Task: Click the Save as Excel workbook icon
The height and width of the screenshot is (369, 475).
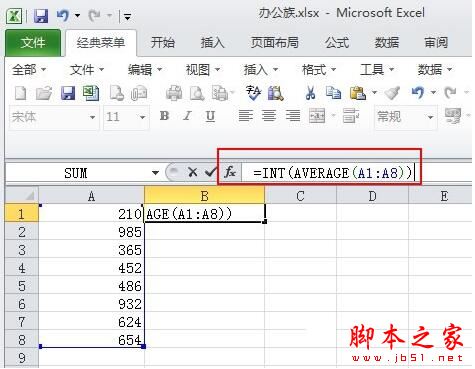Action: pos(91,93)
